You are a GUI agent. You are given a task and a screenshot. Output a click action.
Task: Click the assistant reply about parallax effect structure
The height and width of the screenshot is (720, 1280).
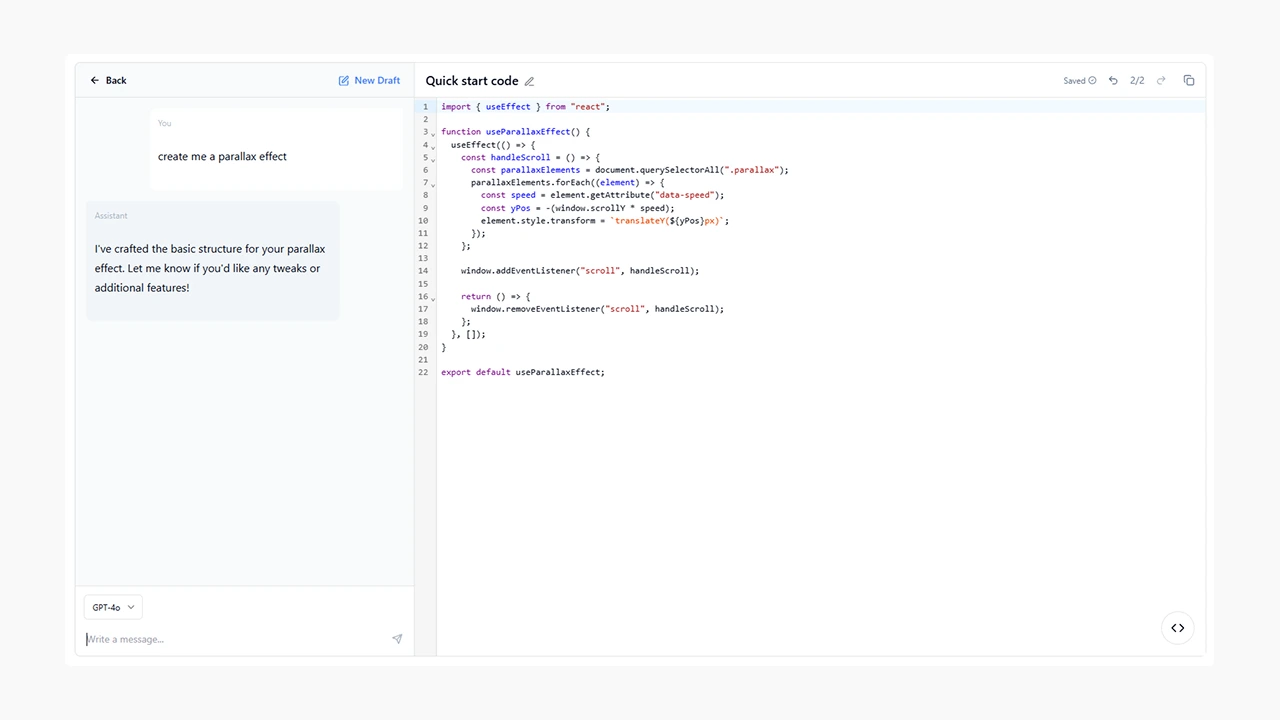(210, 268)
